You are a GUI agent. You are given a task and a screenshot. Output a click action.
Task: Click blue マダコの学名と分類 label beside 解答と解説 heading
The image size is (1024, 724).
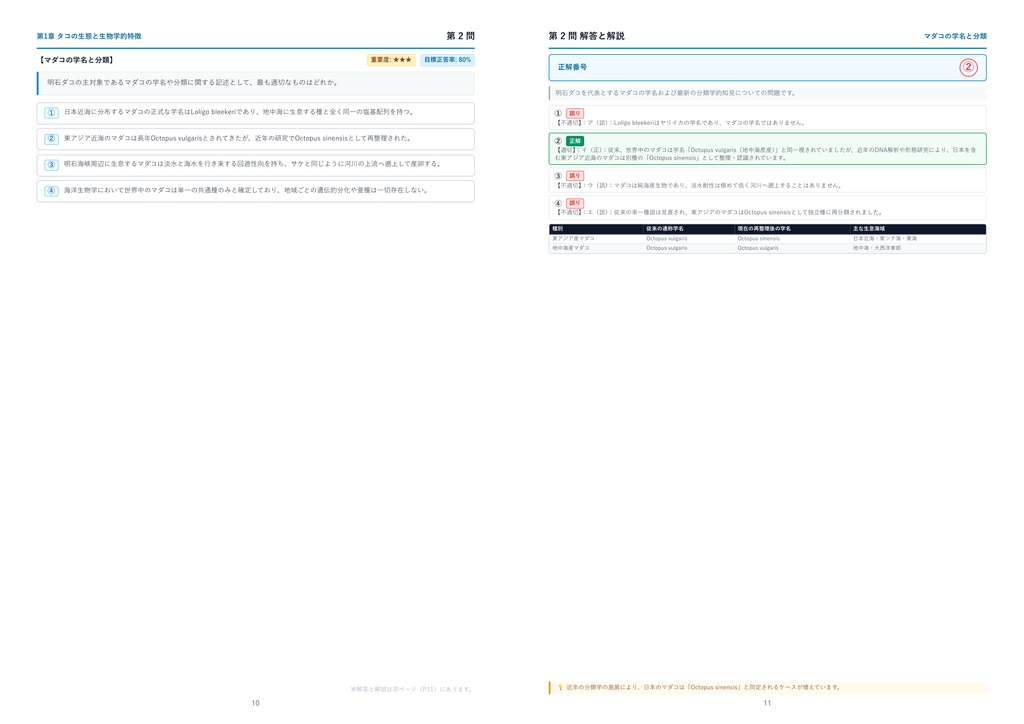955,36
